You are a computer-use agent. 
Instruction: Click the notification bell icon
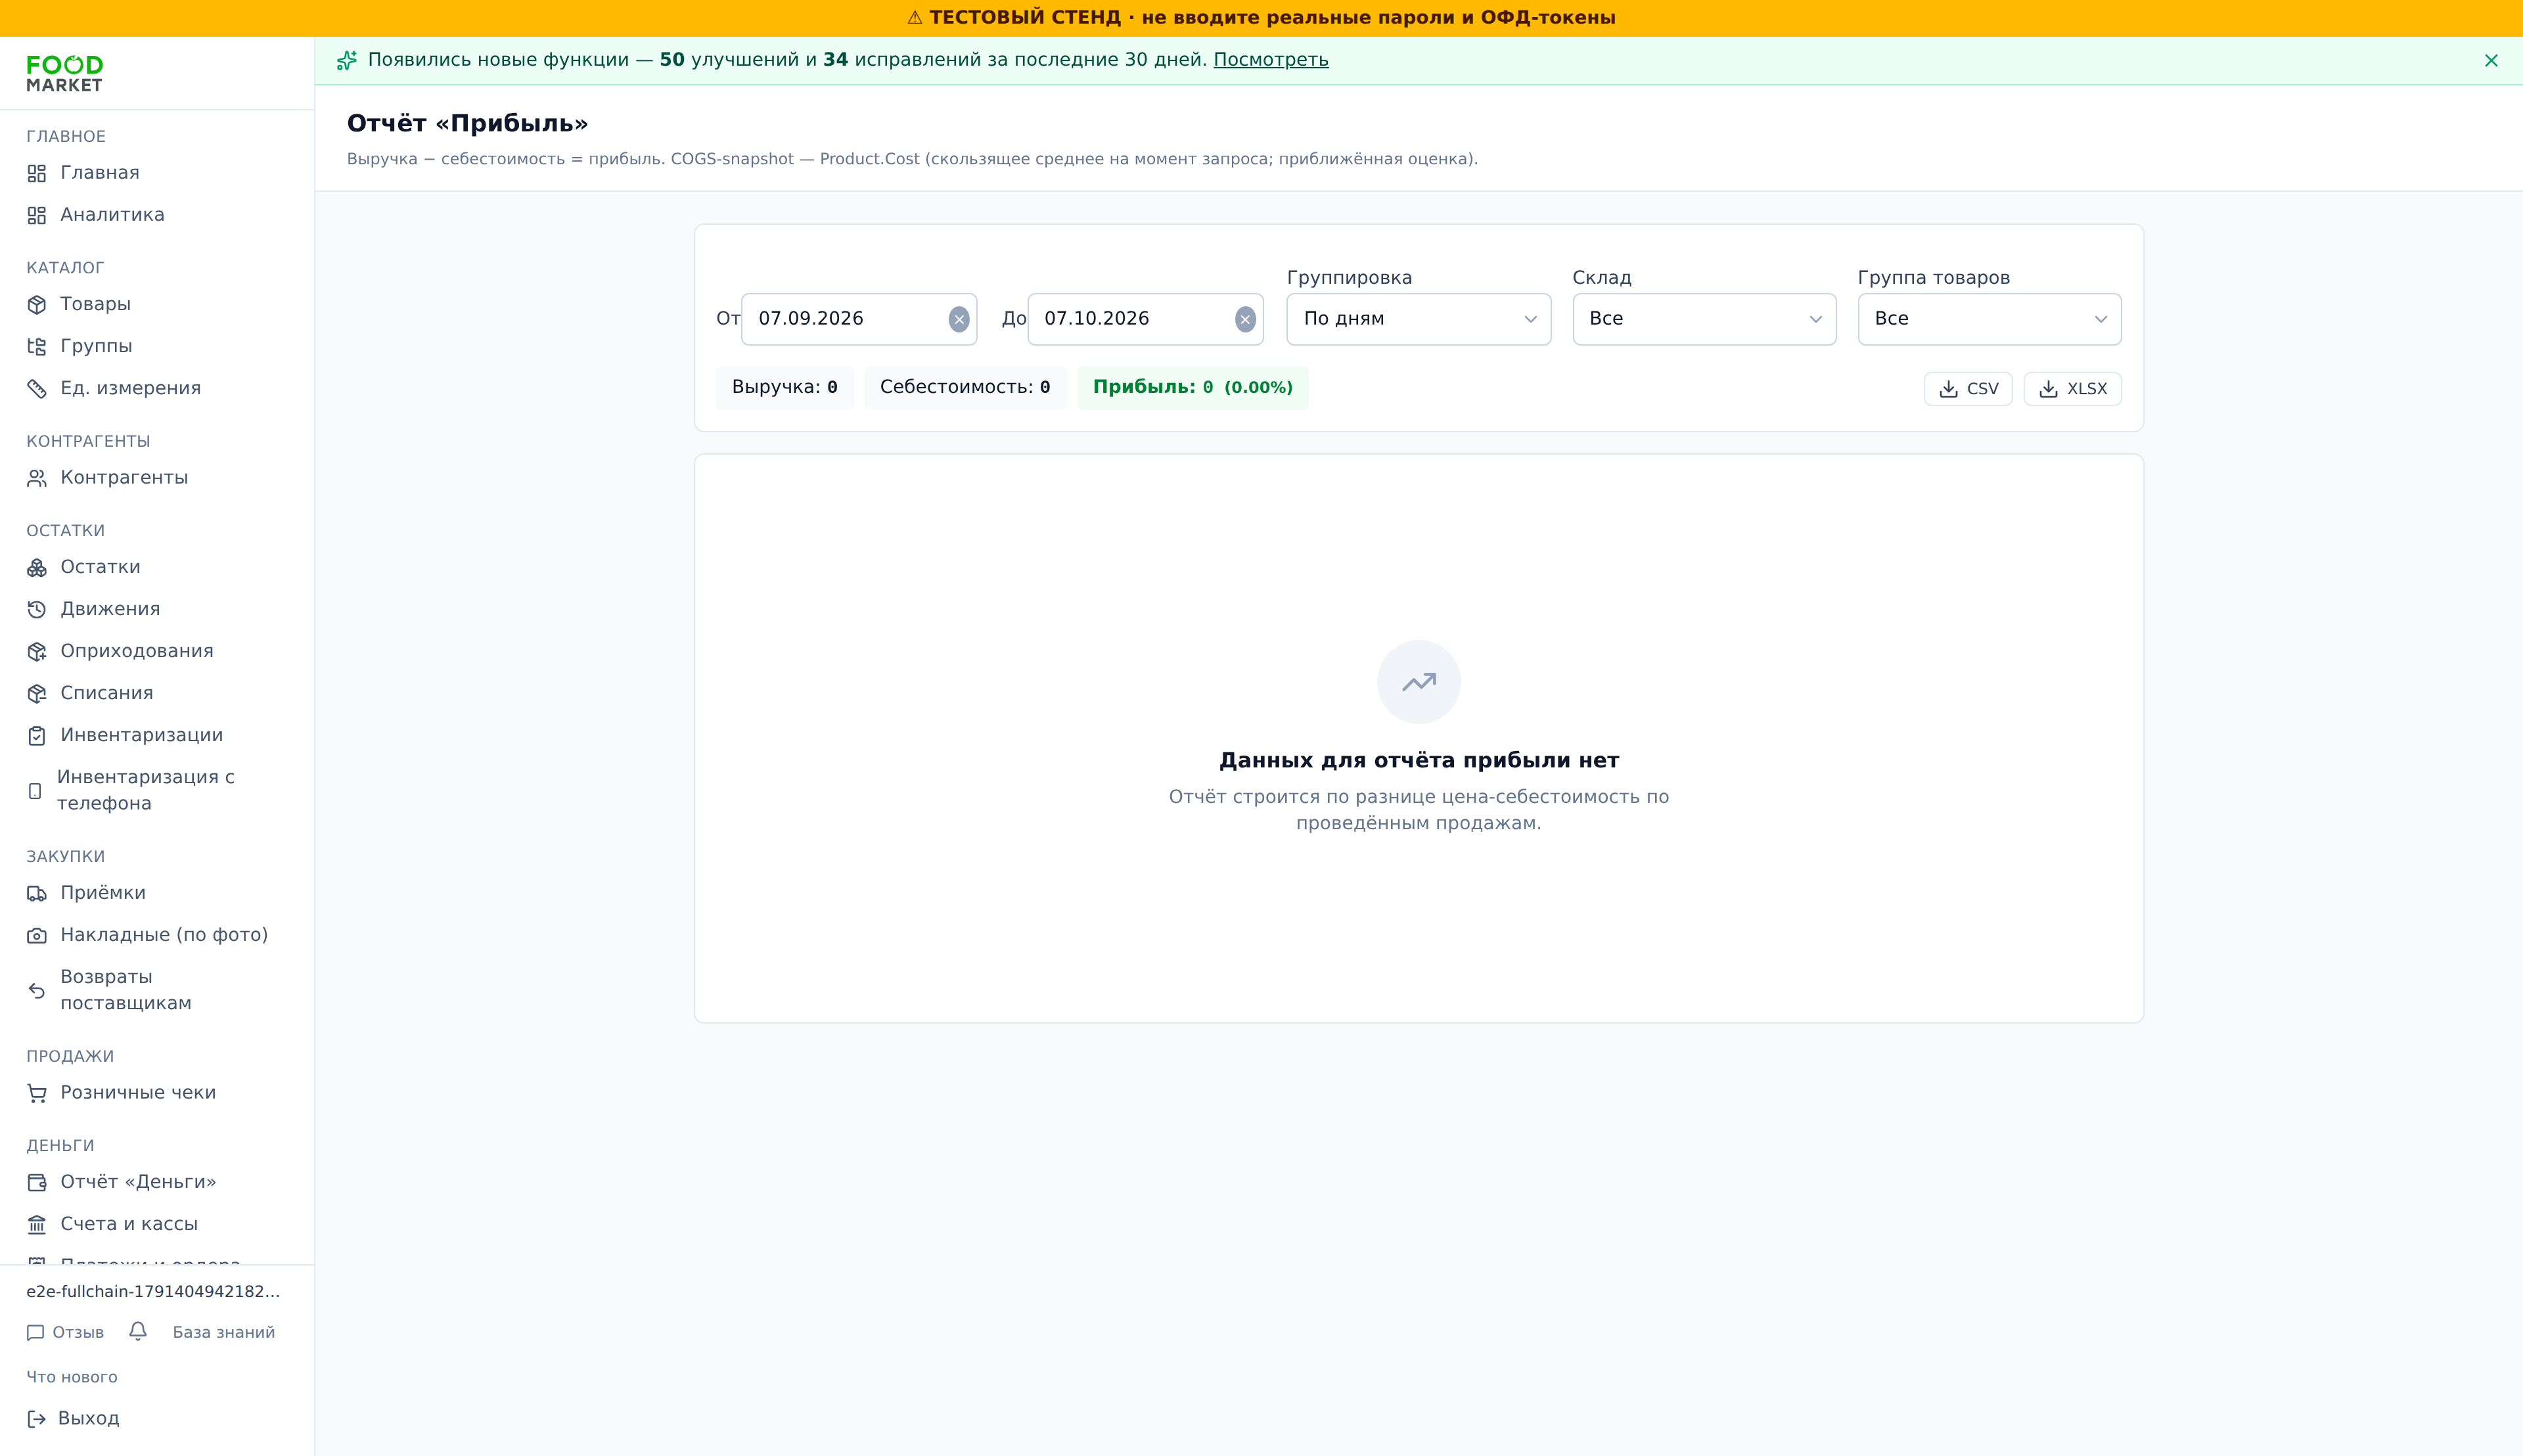[138, 1331]
